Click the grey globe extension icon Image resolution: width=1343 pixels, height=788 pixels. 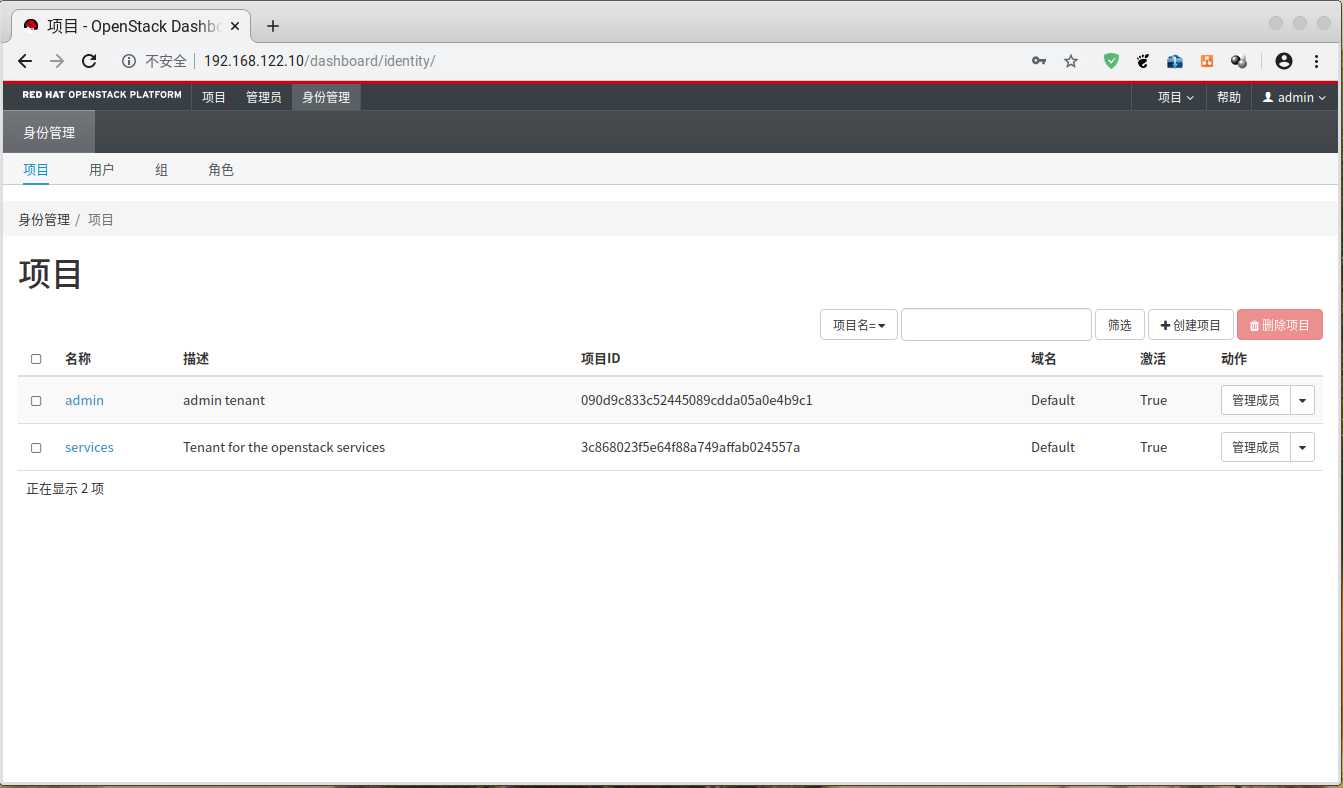click(1239, 61)
